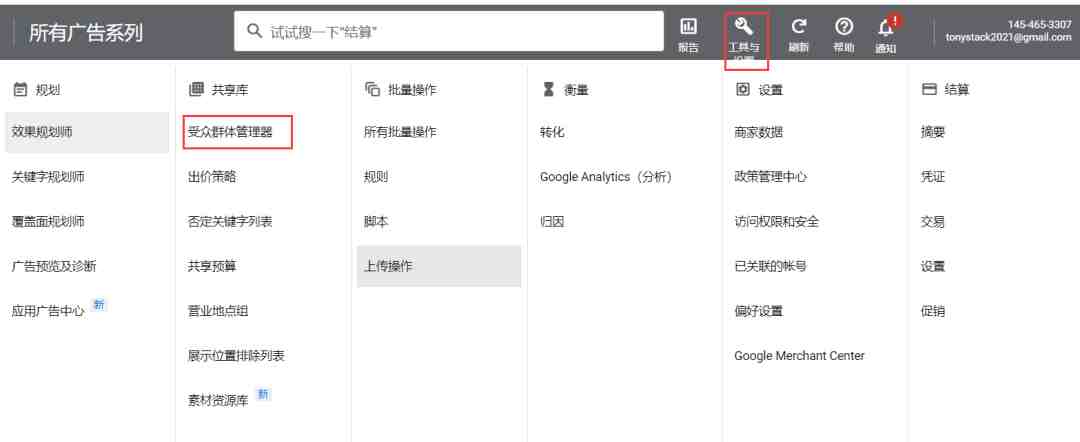Open 摘要 under billing
The width and height of the screenshot is (1080, 442).
click(933, 132)
